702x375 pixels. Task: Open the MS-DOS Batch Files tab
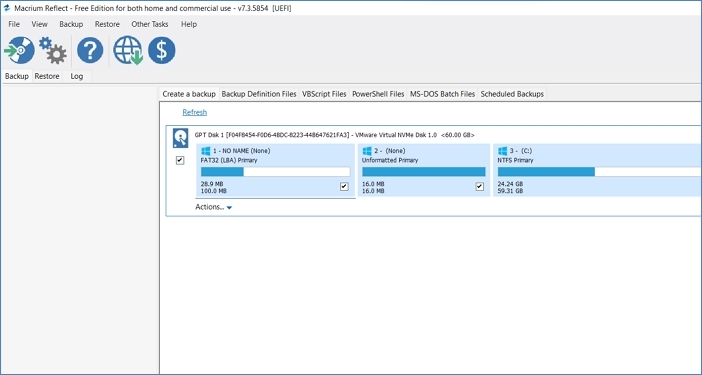click(442, 94)
